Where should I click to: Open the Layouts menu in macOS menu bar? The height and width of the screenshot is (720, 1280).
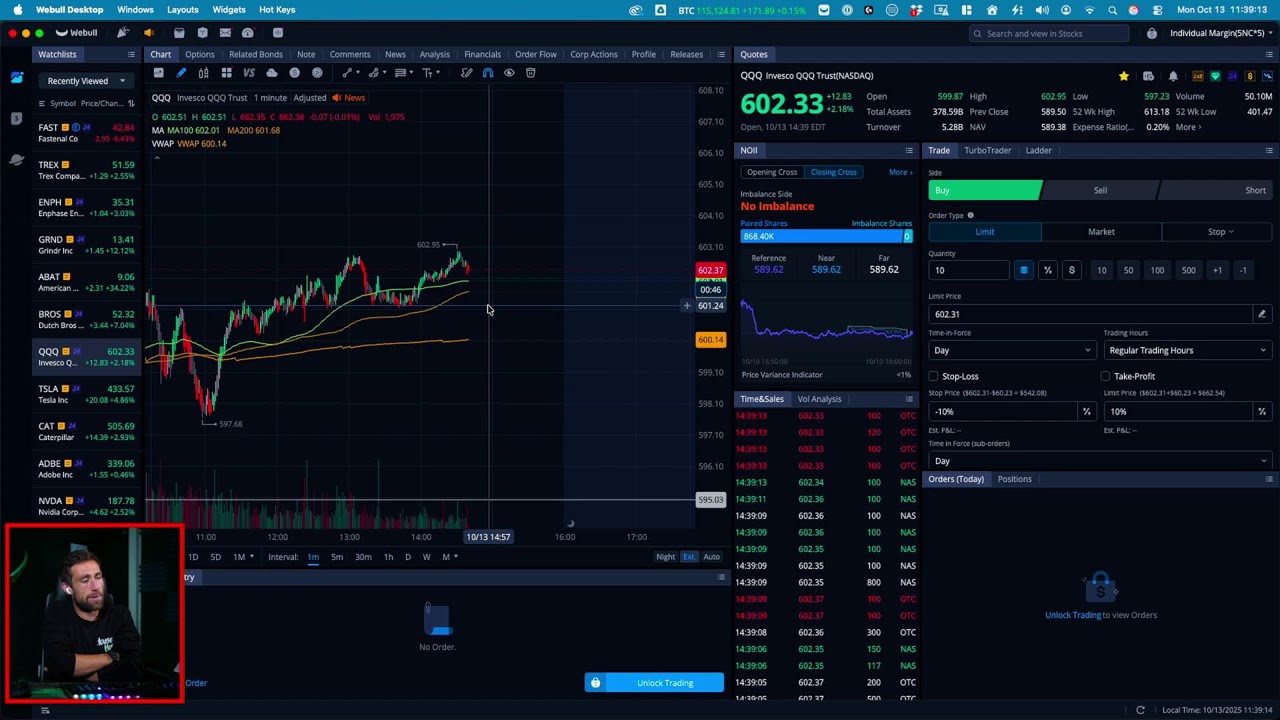(182, 10)
